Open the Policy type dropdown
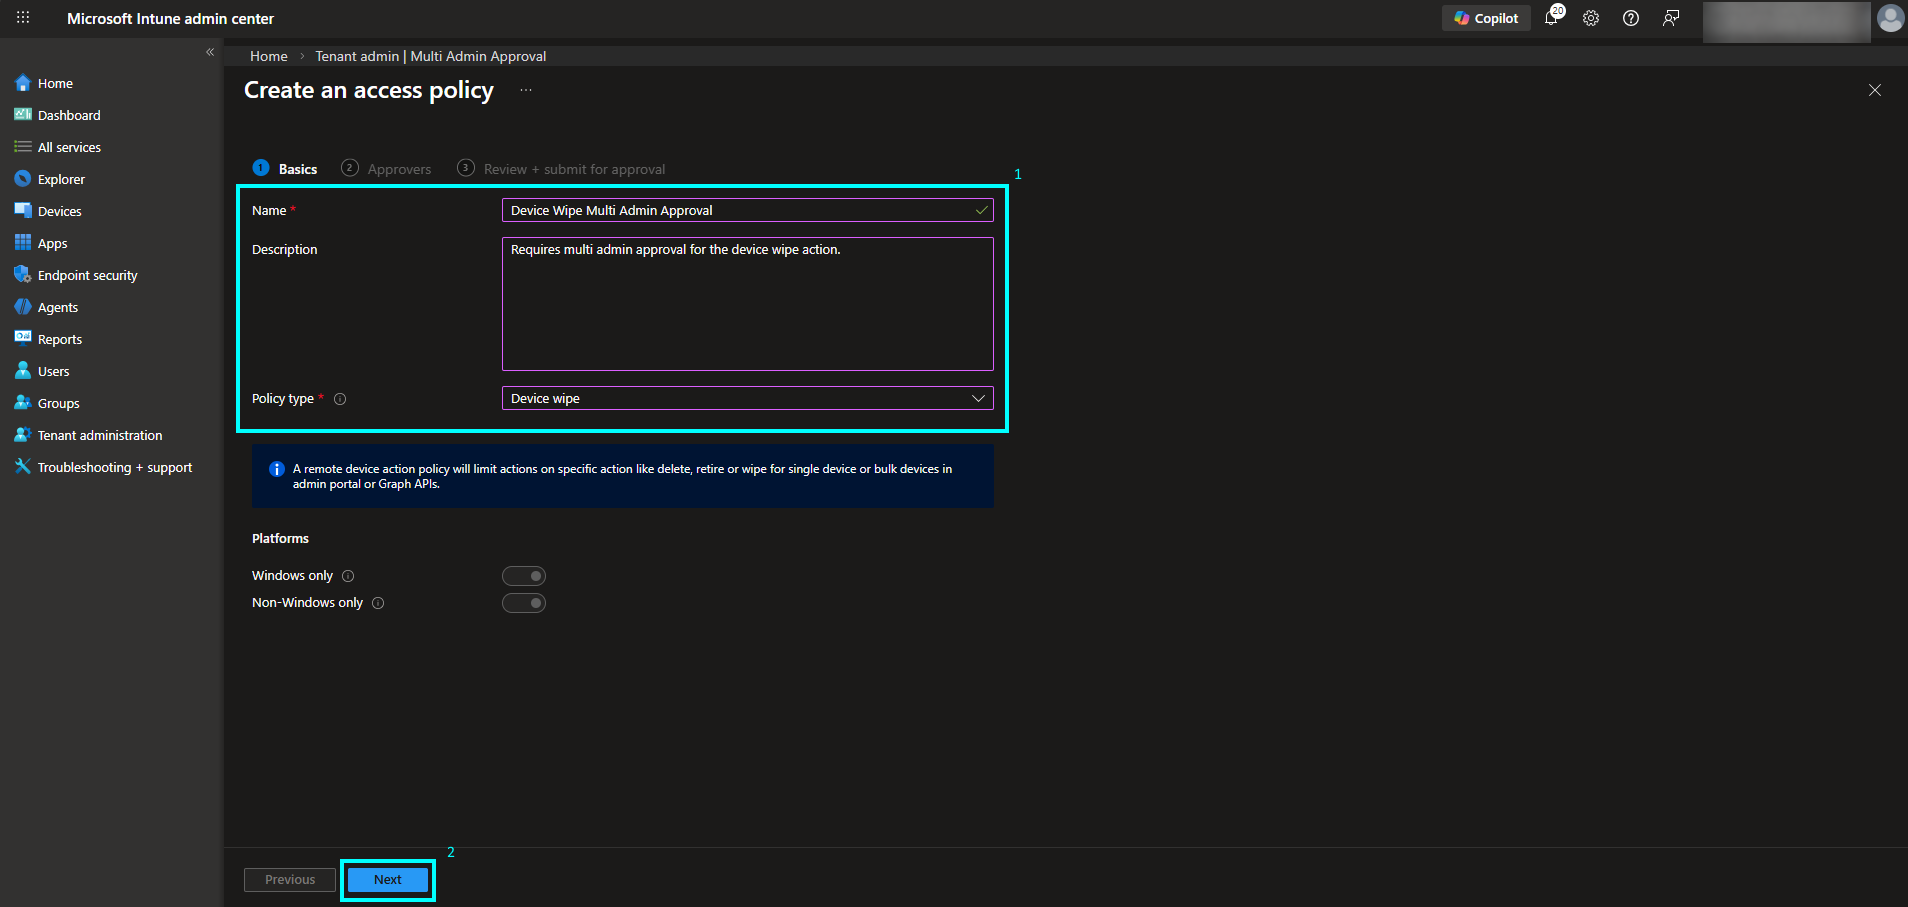 [747, 398]
